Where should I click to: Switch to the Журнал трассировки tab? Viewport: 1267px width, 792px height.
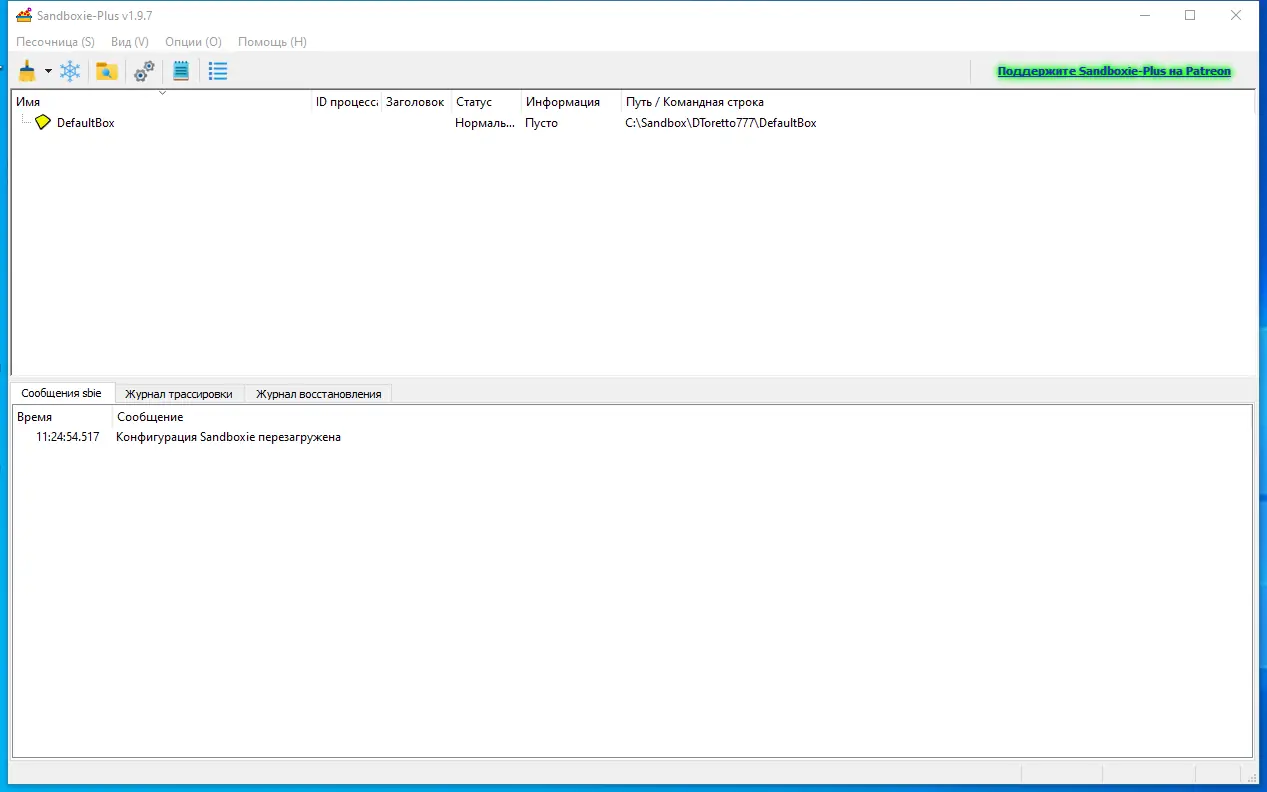179,394
